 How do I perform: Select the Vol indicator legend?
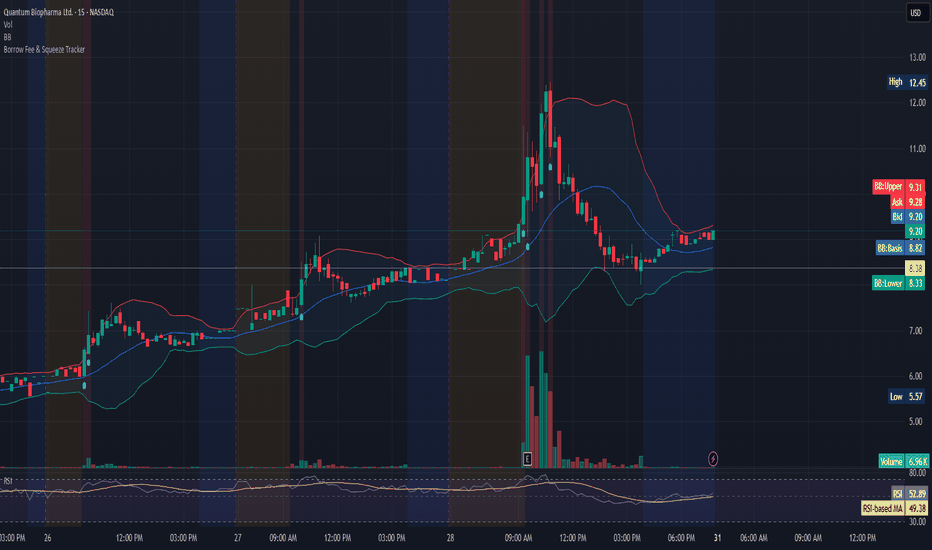click(x=8, y=24)
